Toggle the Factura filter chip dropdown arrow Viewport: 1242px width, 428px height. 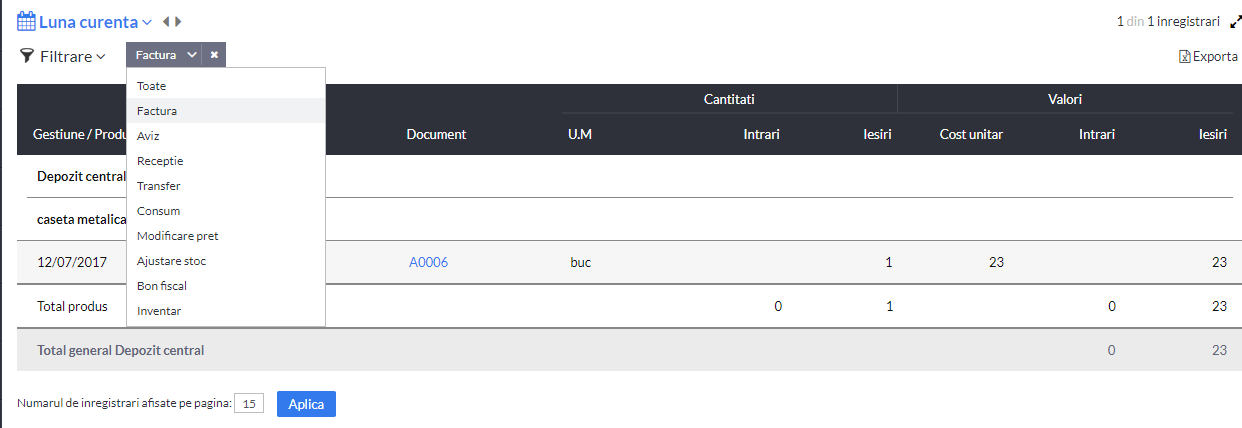point(192,55)
